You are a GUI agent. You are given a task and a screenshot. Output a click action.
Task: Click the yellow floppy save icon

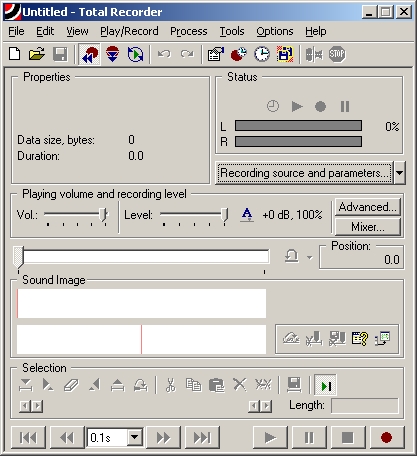pos(285,54)
